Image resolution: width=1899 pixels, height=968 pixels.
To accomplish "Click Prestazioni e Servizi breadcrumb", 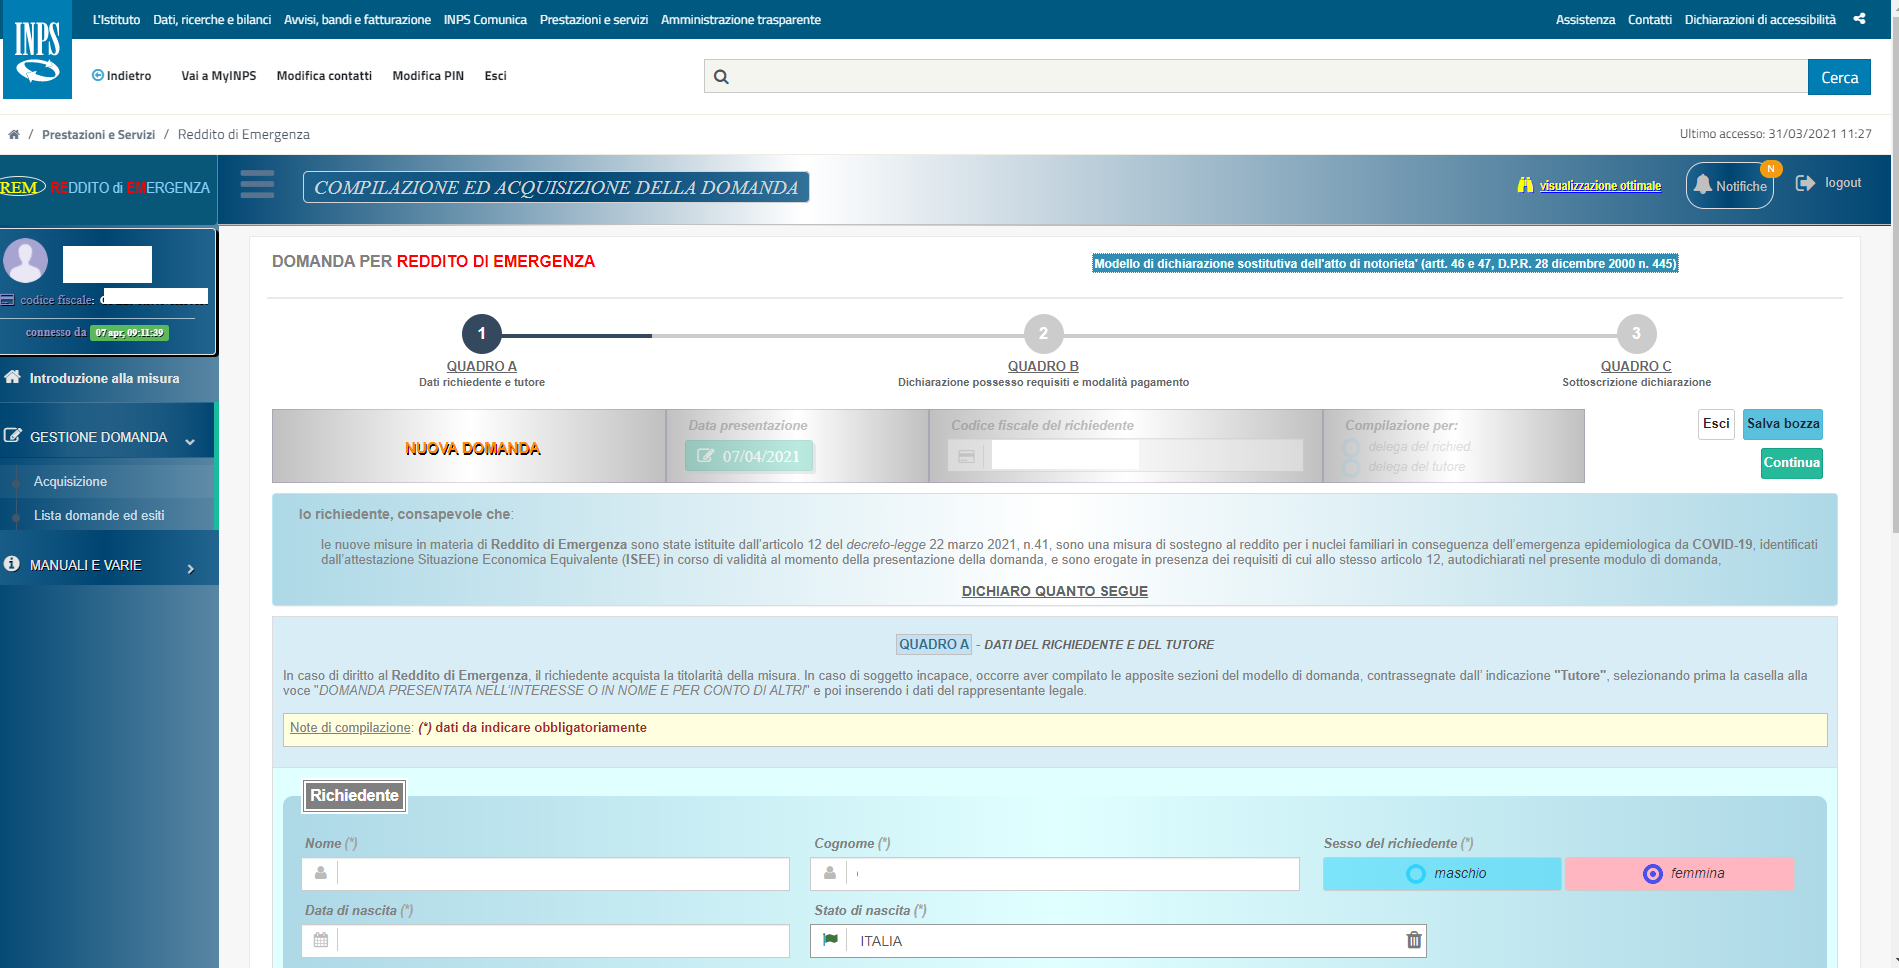I will 98,134.
